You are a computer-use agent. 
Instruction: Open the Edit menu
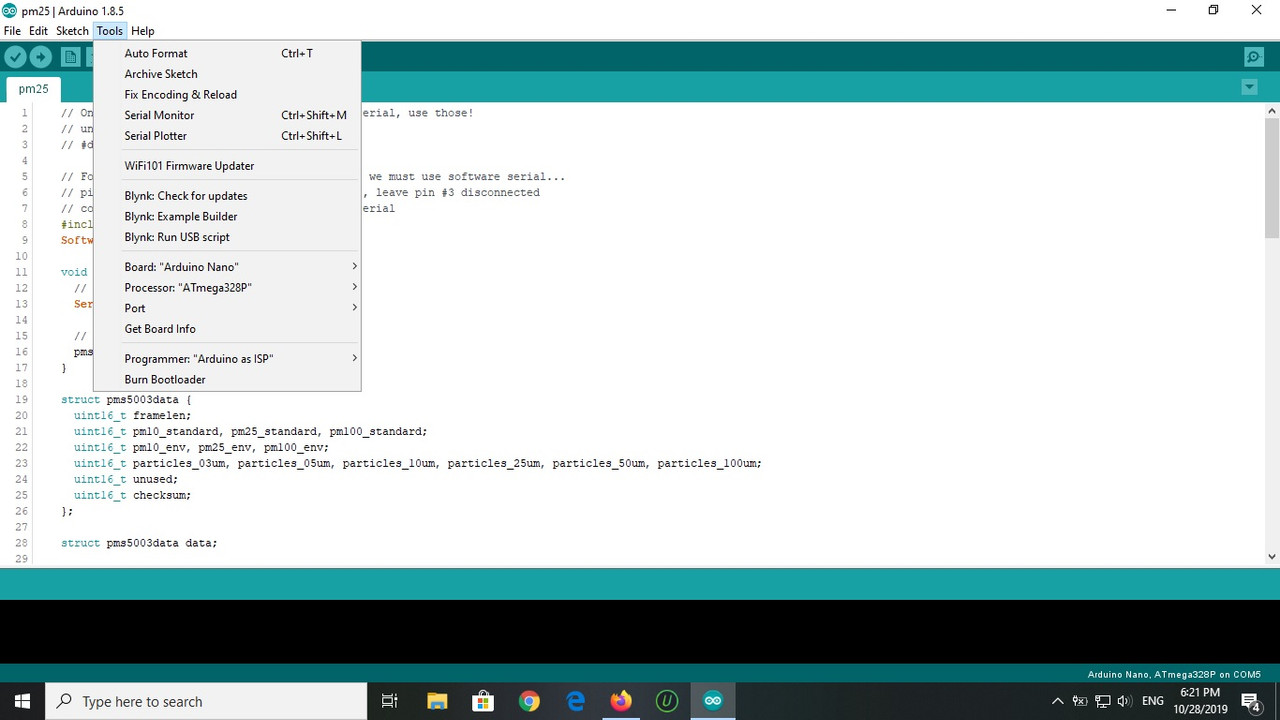[x=38, y=31]
